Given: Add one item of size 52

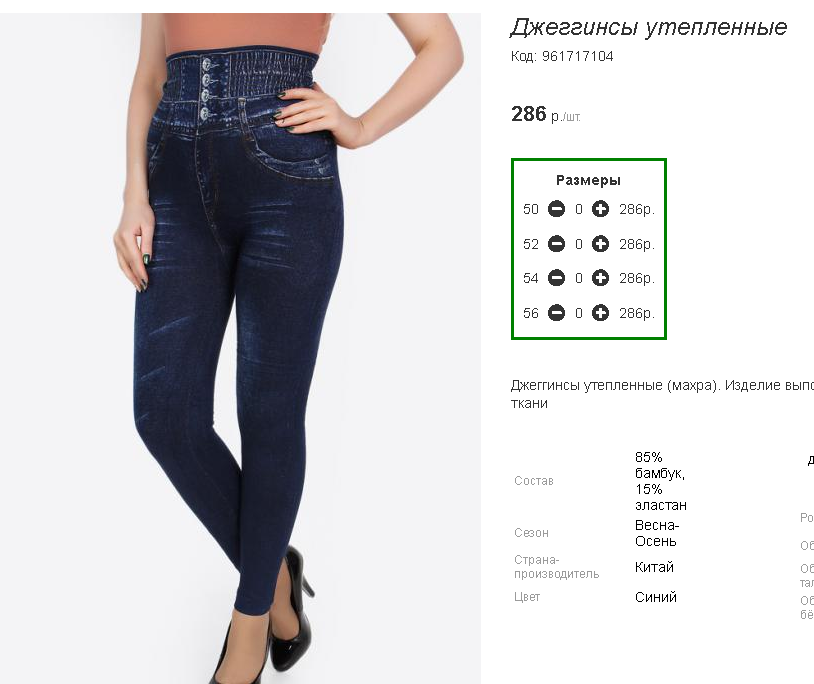Looking at the screenshot, I should (600, 244).
